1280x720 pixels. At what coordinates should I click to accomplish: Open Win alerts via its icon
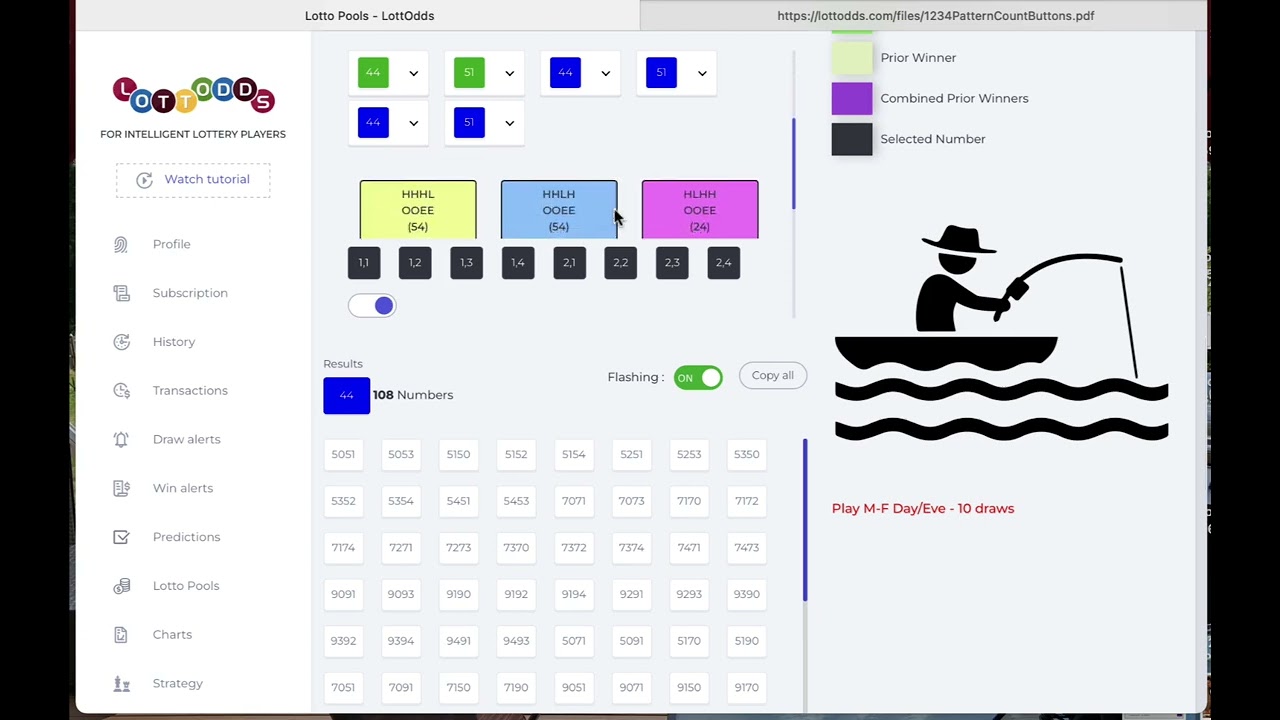[121, 488]
